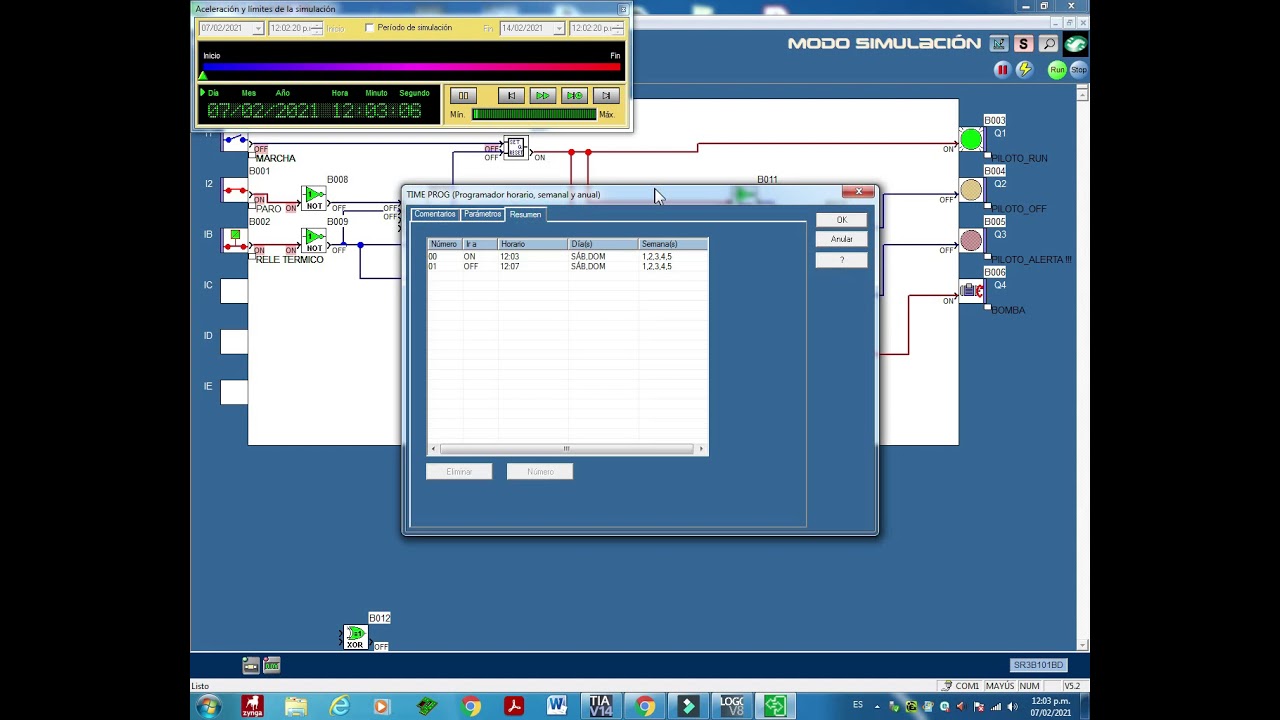
Task: Select the Resumen tab
Action: click(525, 214)
